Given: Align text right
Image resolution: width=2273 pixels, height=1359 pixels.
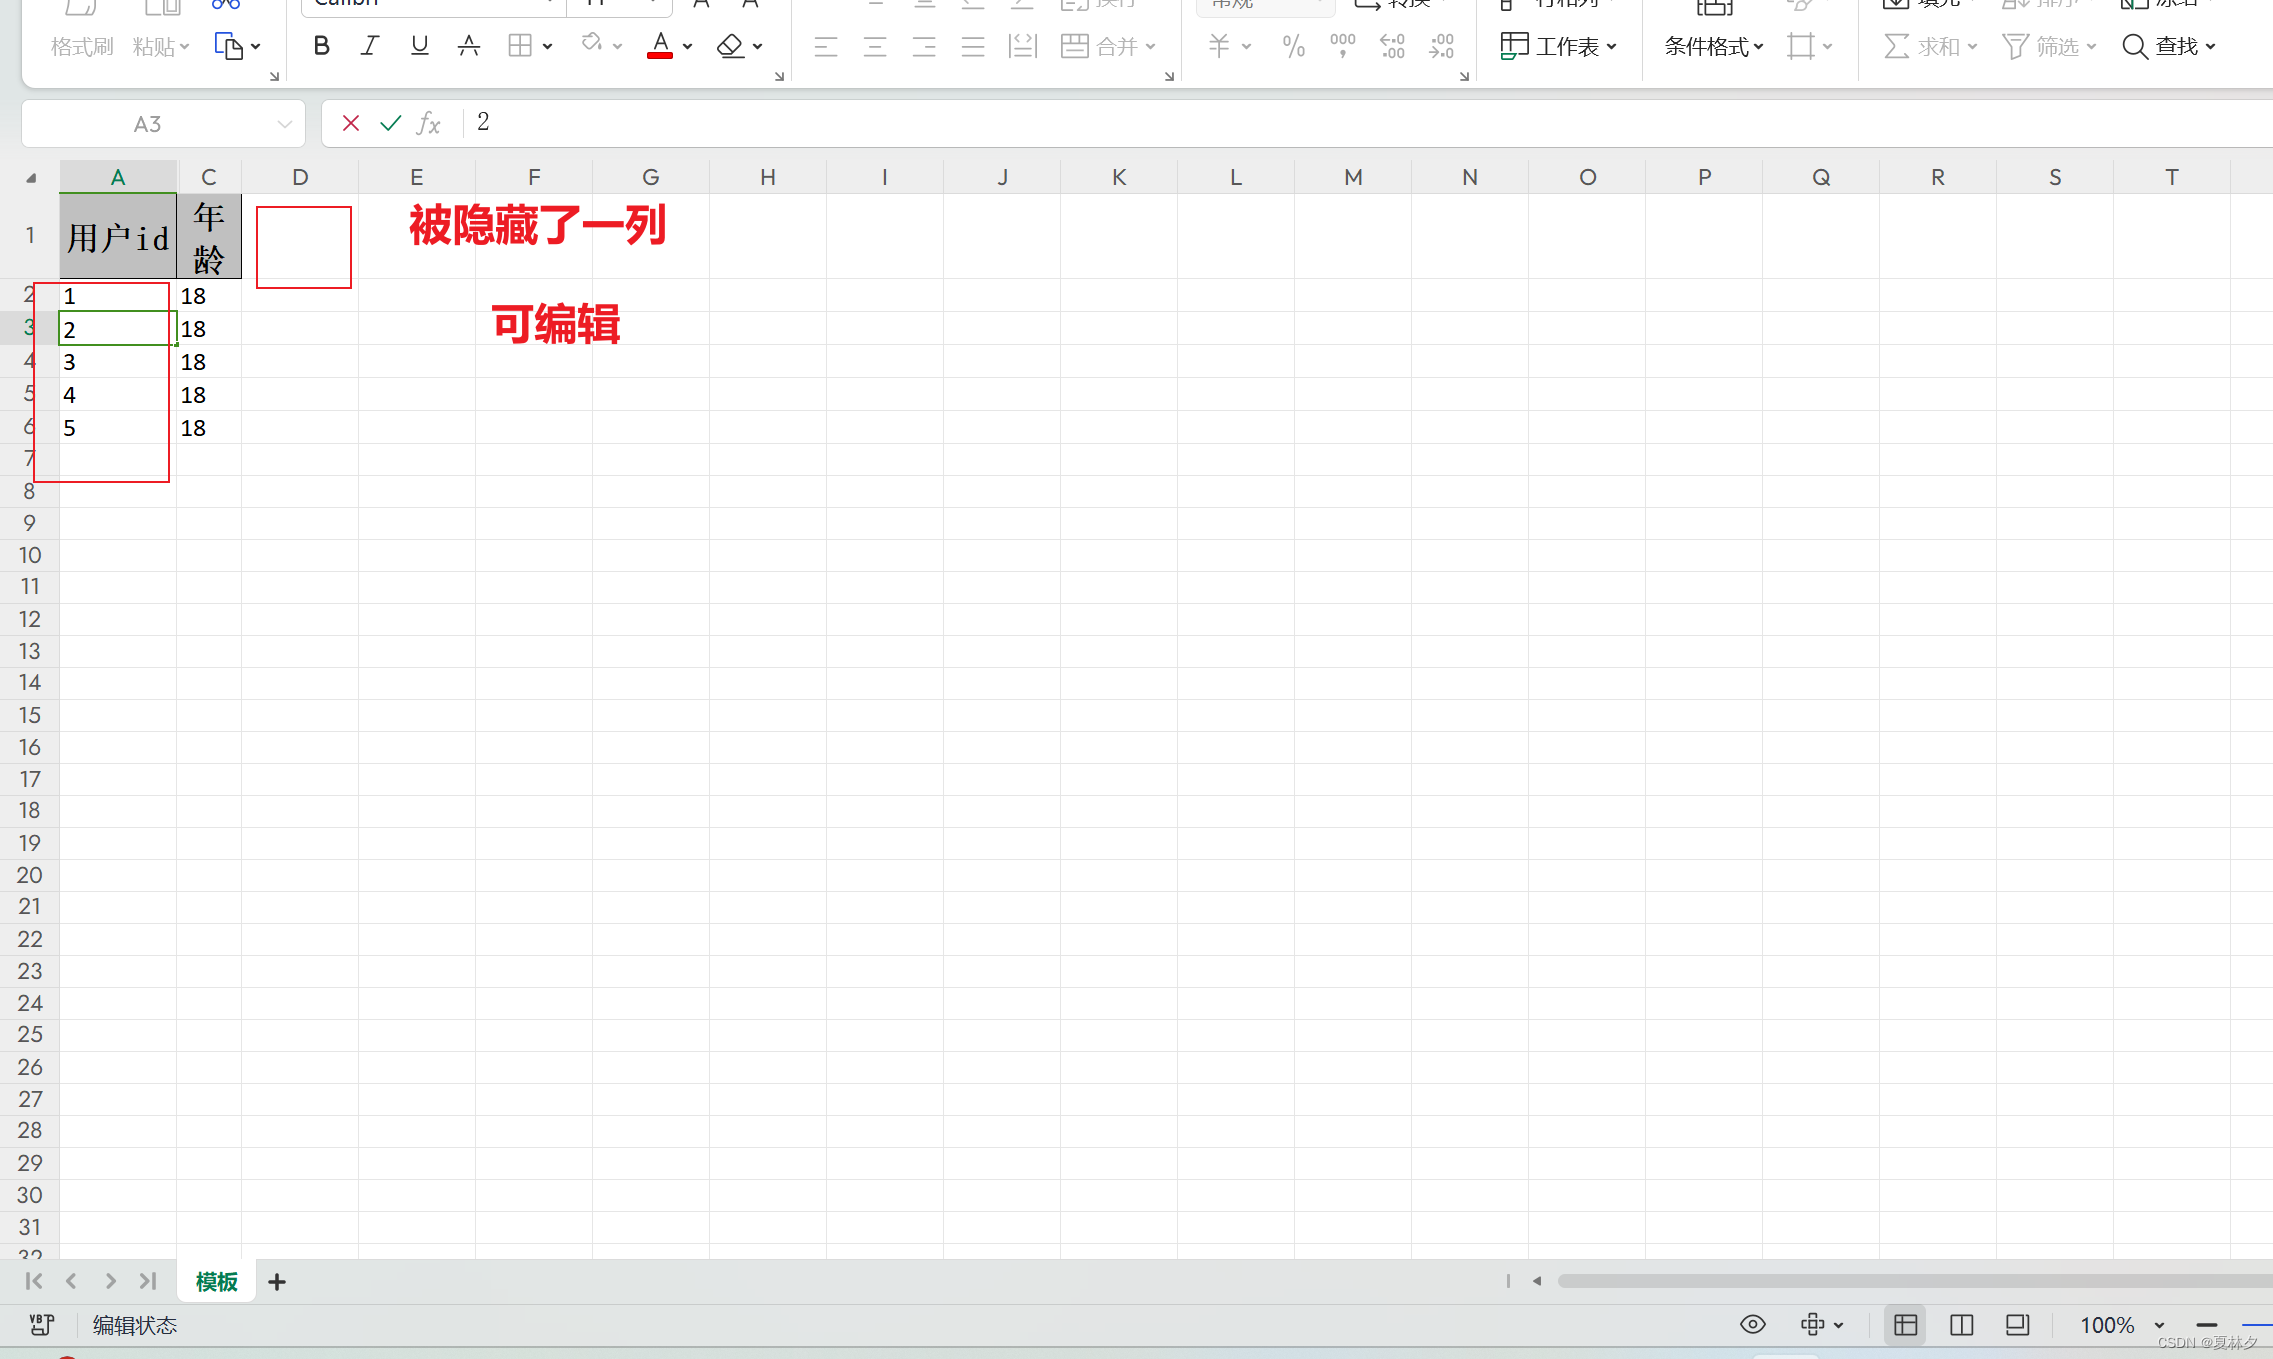Looking at the screenshot, I should (x=923, y=47).
